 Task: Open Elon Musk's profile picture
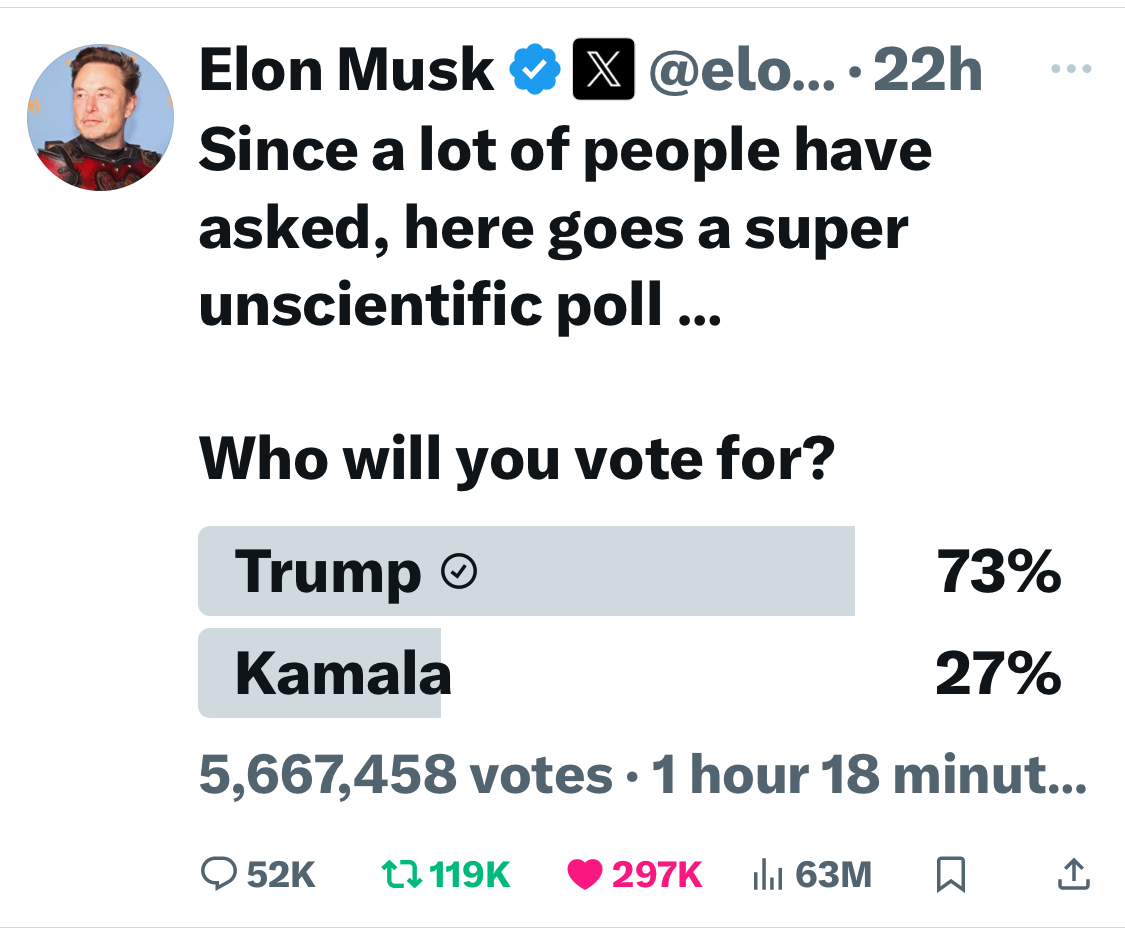(100, 118)
